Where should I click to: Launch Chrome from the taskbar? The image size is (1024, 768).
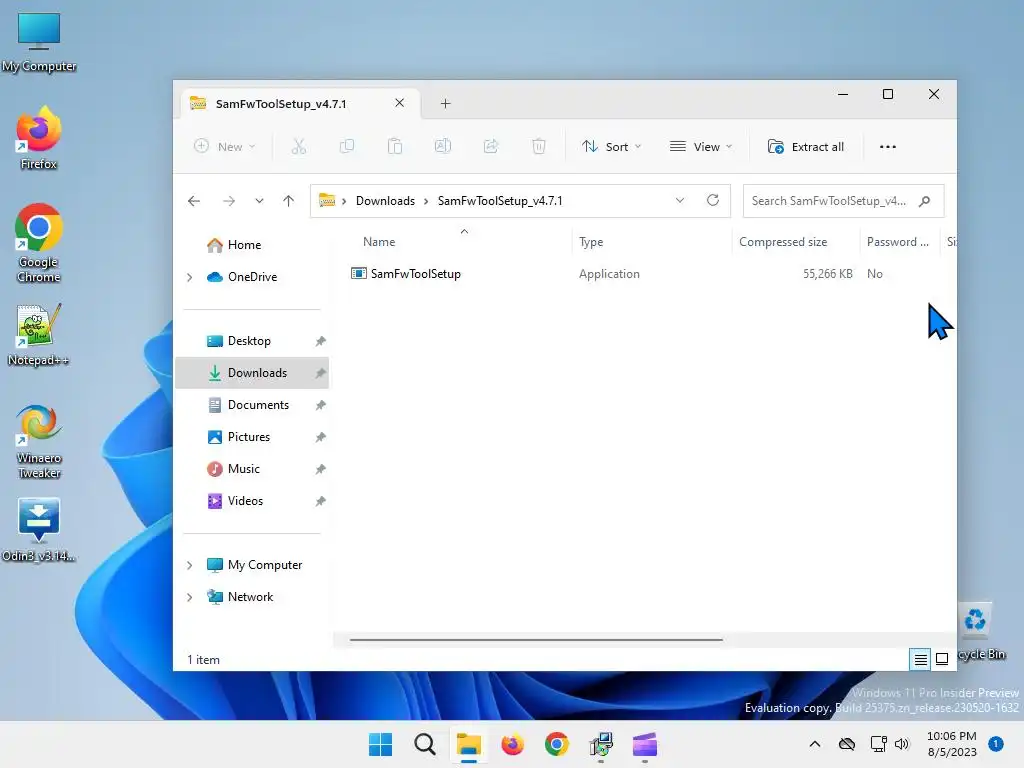tap(556, 744)
